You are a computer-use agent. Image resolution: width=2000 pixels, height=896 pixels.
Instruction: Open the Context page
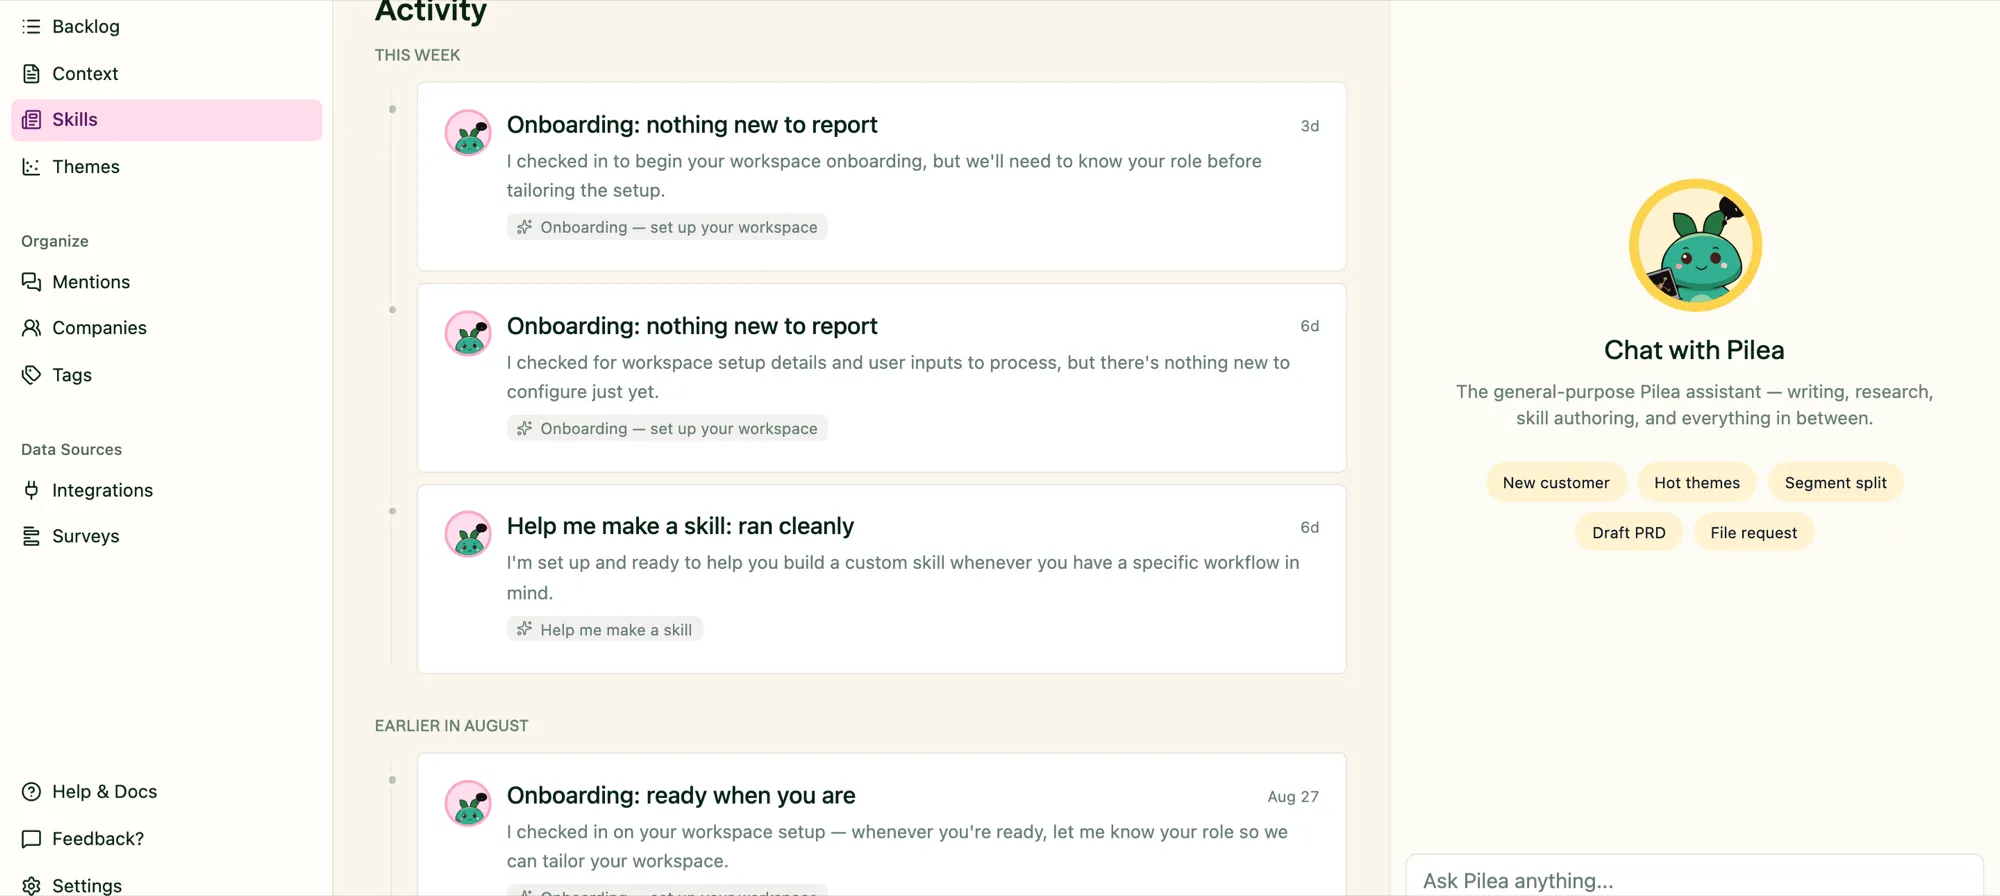(166, 74)
